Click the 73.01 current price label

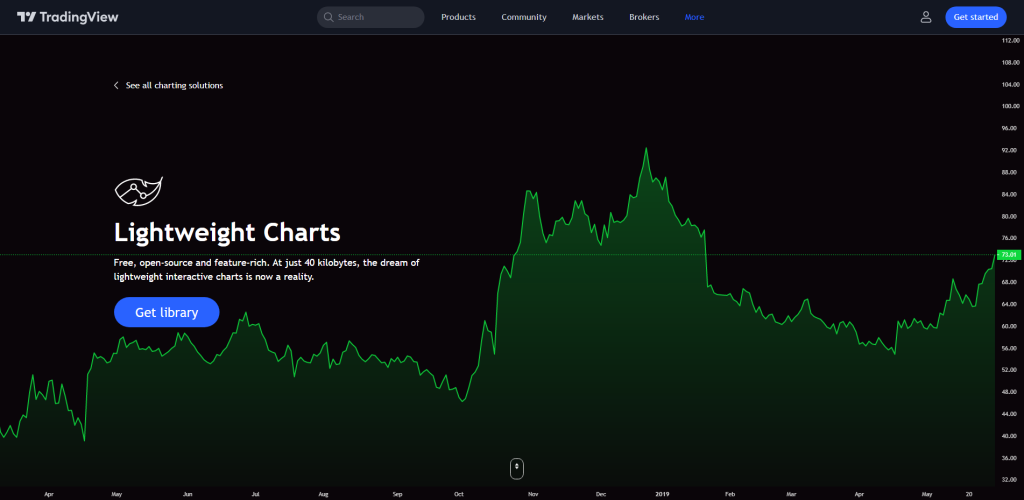[x=1008, y=255]
